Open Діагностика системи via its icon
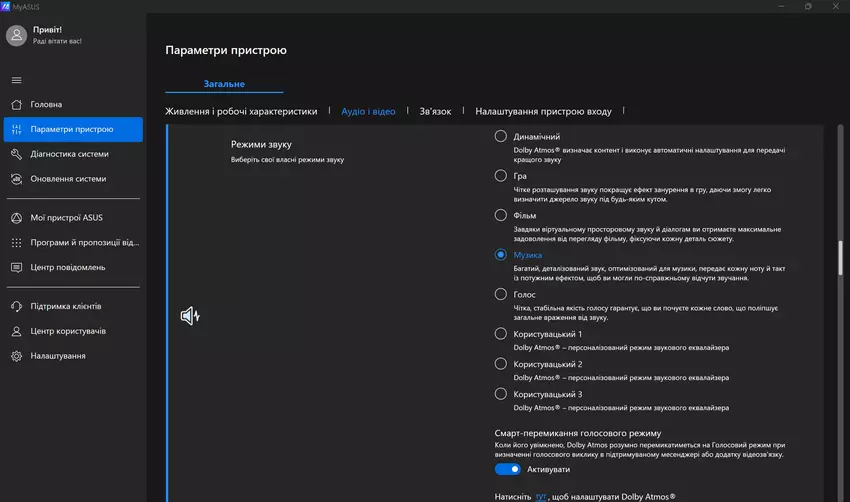850x502 pixels. [x=16, y=154]
